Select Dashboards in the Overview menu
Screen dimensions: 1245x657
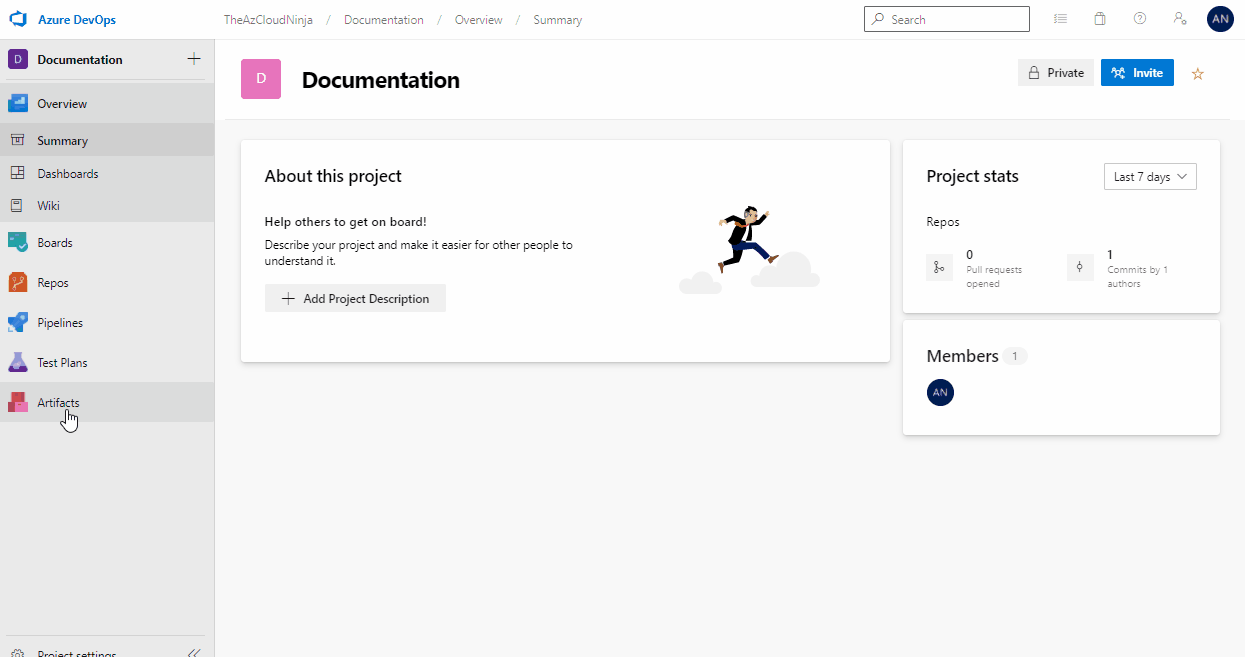point(68,174)
